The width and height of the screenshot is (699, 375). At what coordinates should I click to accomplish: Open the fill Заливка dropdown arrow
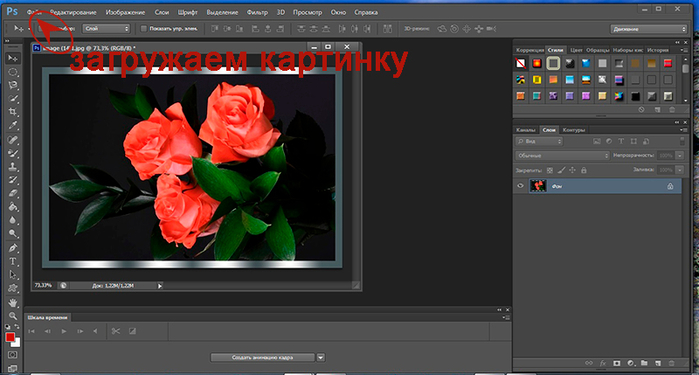pos(680,170)
